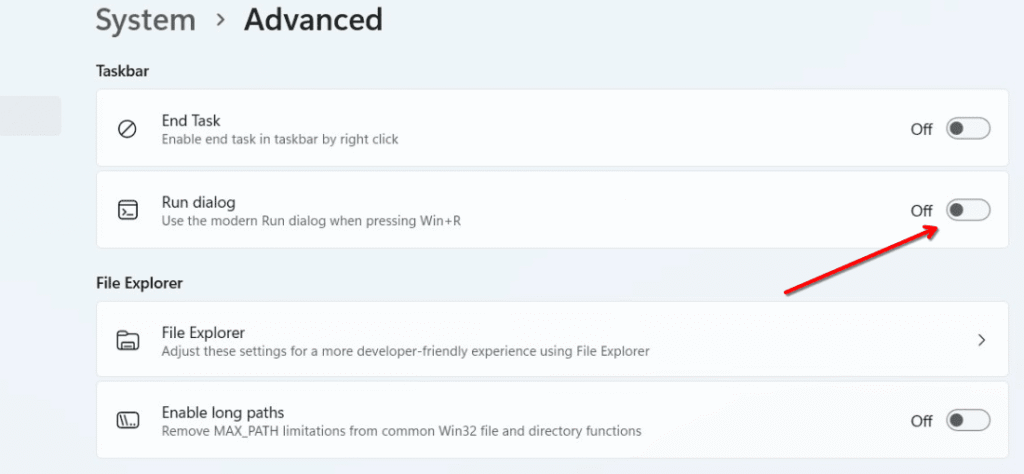Click the highlighted item in the left sidebar
Screen dimensions: 1024x474
30,116
